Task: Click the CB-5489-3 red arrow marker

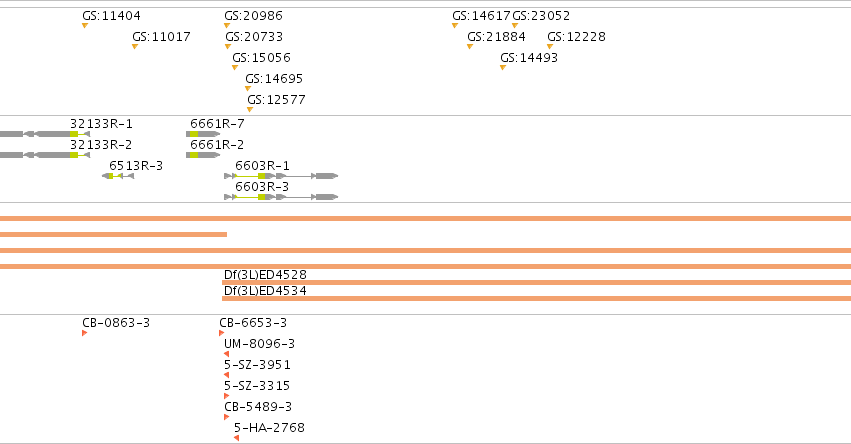Action: point(226,417)
